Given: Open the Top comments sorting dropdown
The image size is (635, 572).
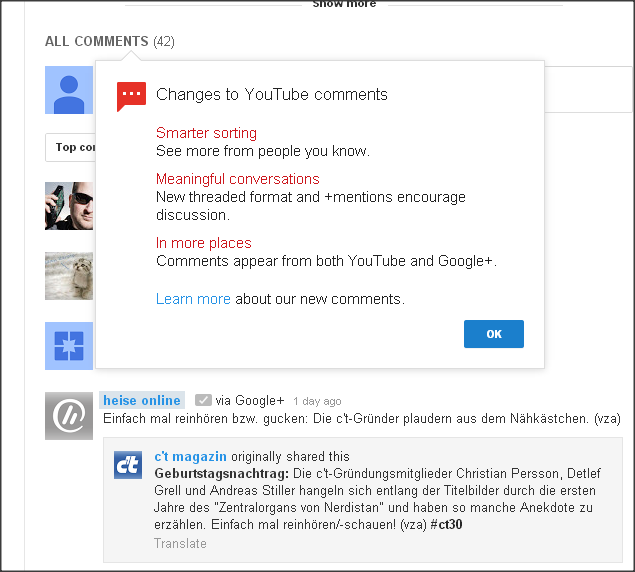Looking at the screenshot, I should click(70, 147).
